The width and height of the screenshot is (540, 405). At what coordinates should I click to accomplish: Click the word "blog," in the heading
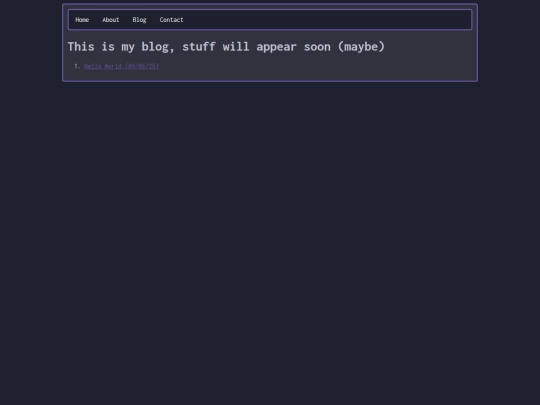pyautogui.click(x=158, y=47)
